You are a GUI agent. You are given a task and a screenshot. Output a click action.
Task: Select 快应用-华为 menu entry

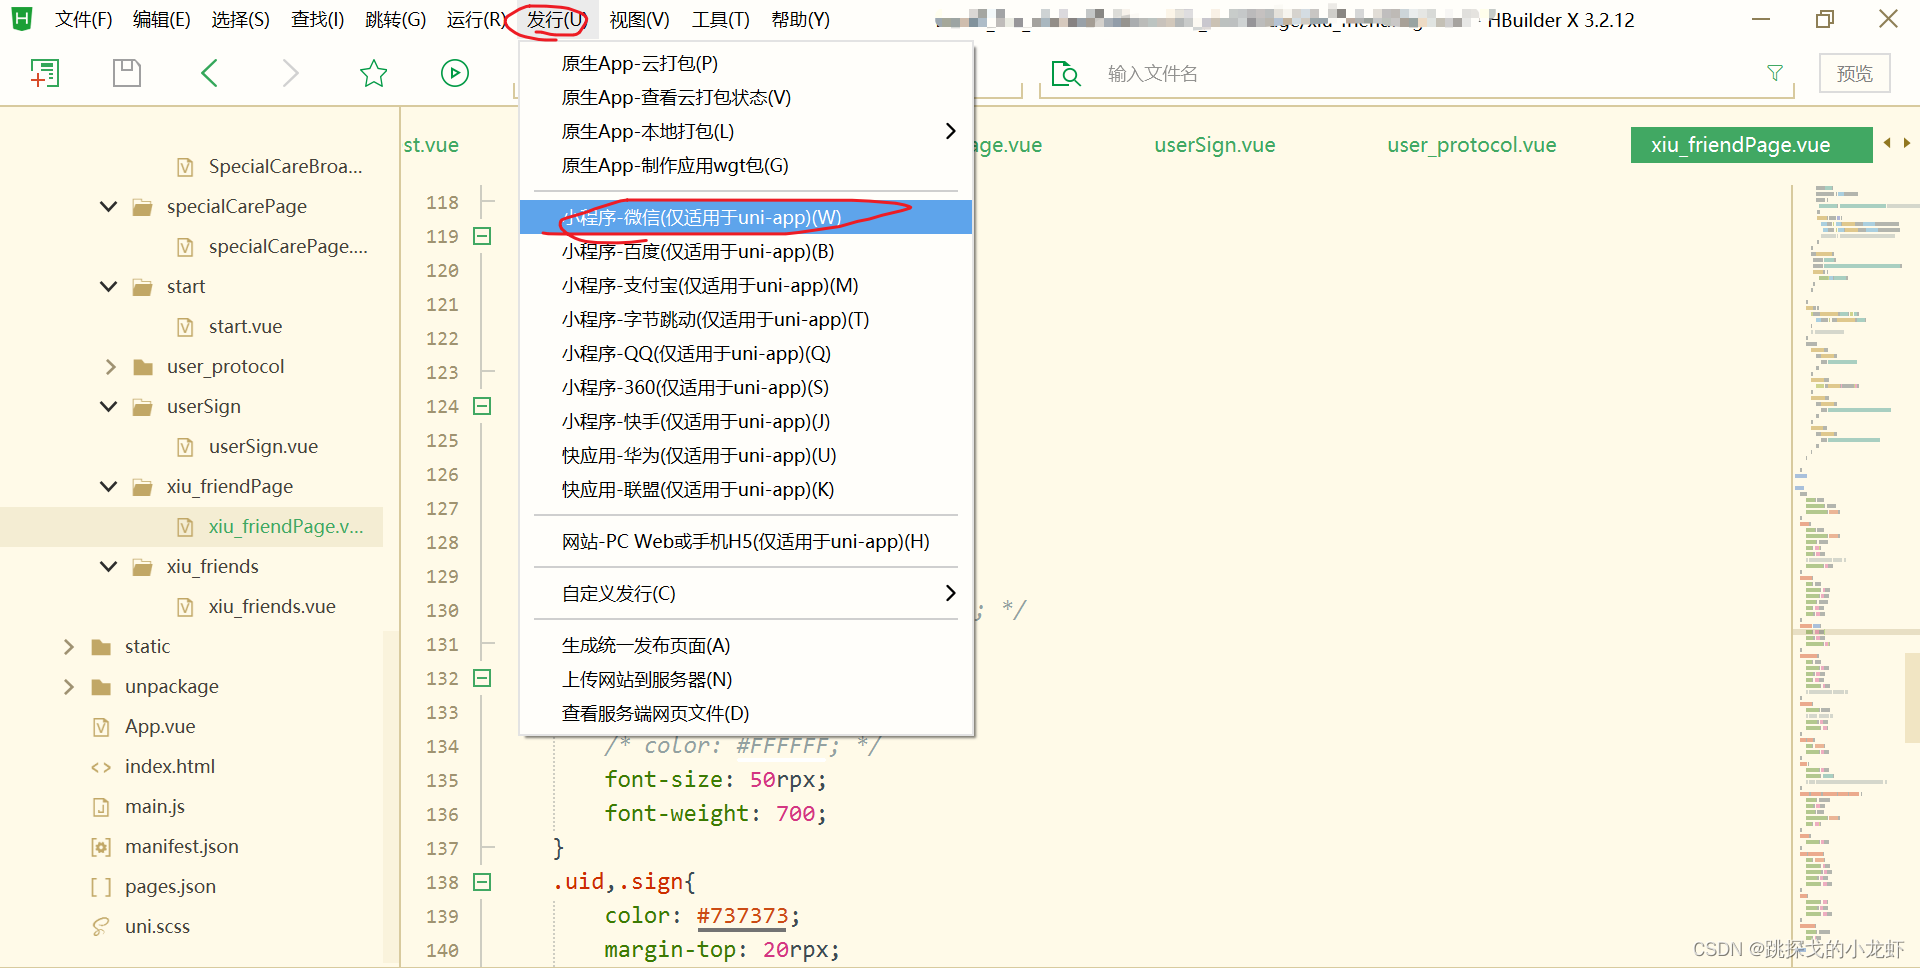[746, 455]
